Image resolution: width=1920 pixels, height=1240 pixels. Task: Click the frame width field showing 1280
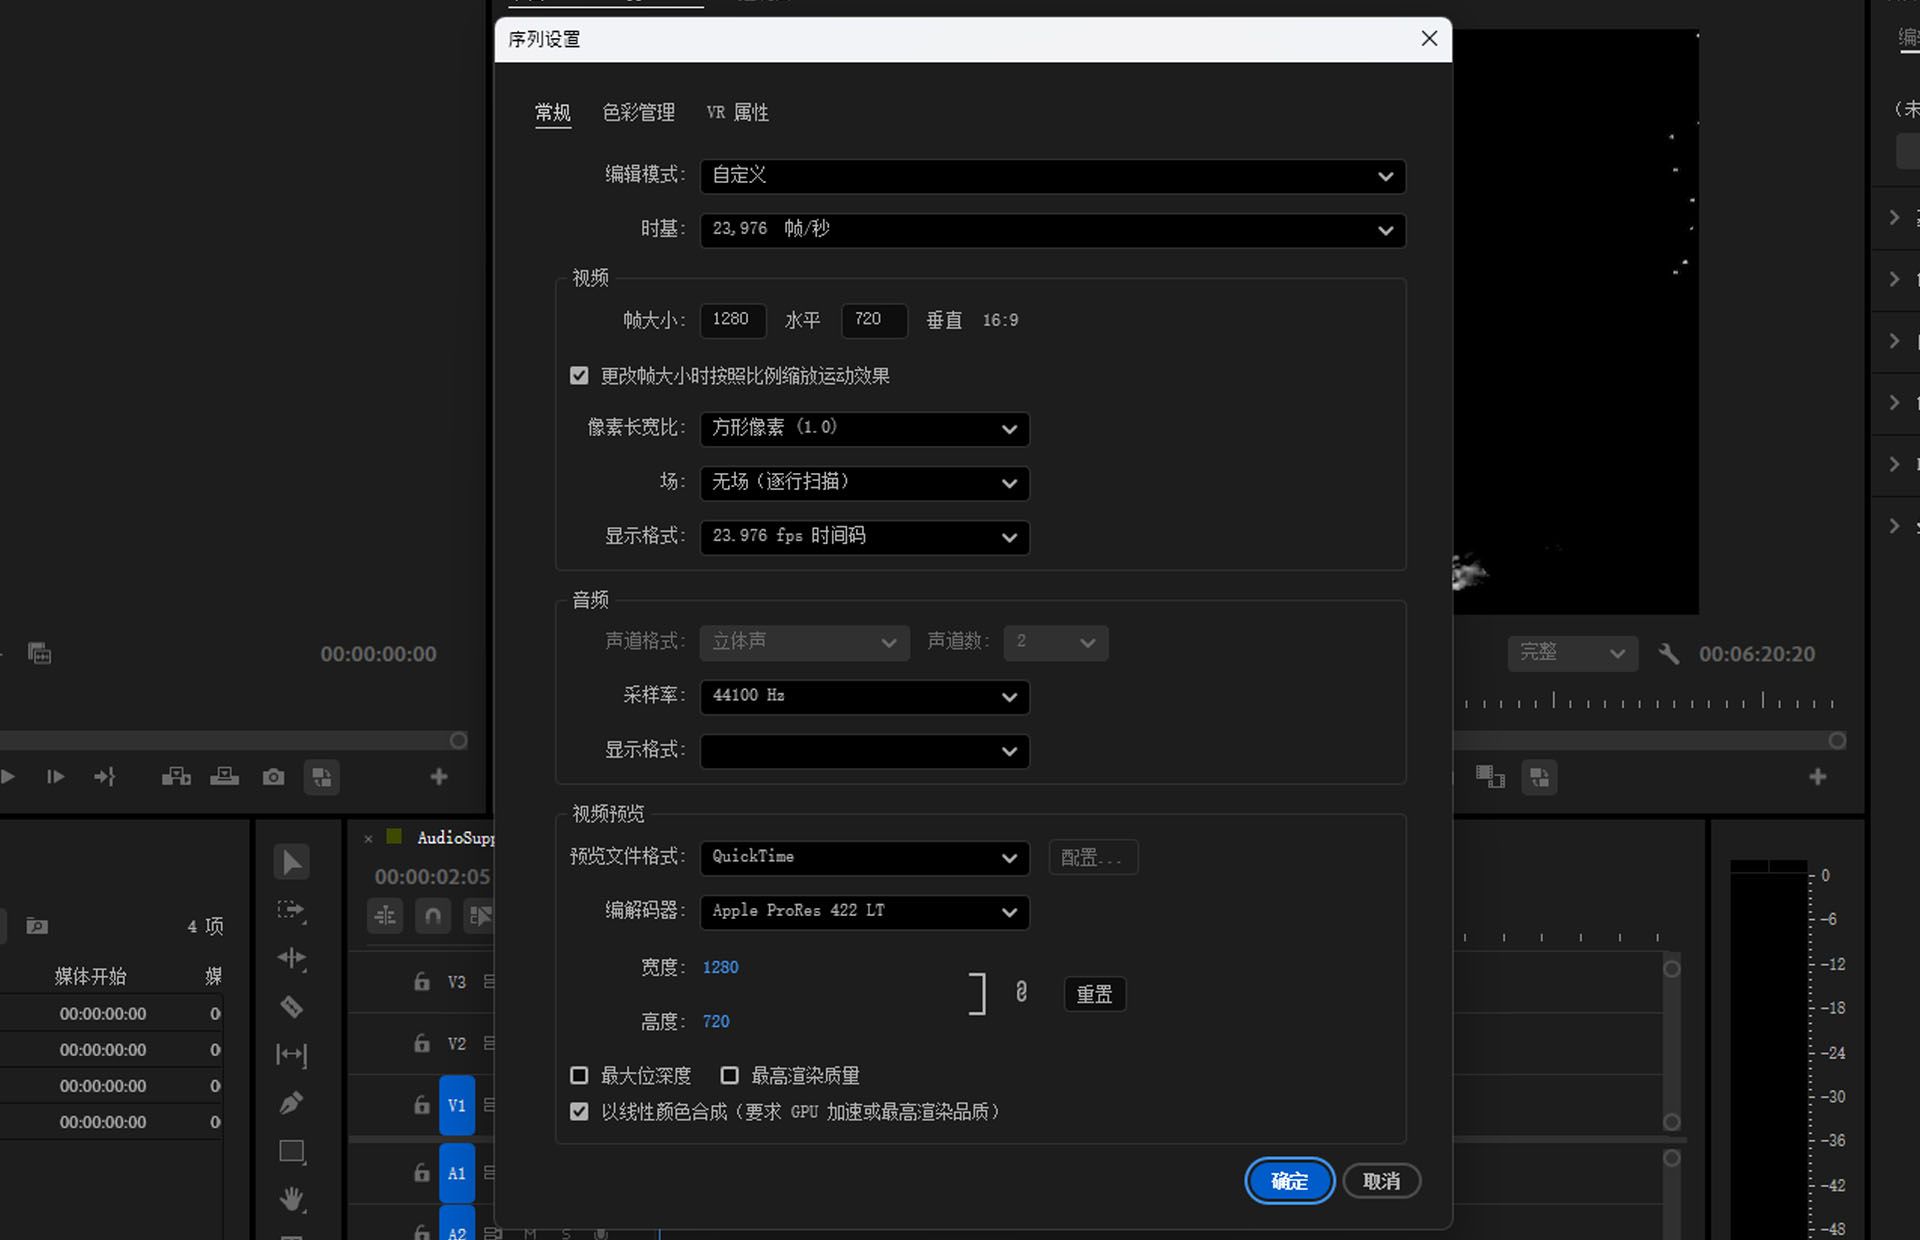click(x=732, y=320)
